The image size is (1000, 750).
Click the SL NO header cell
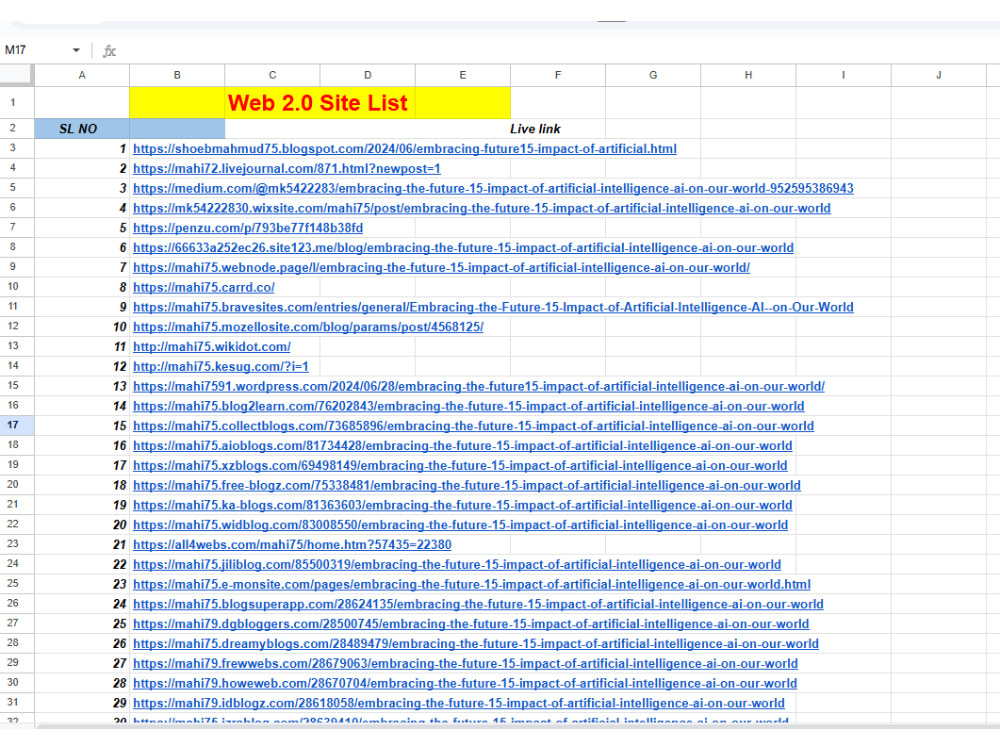[x=82, y=129]
